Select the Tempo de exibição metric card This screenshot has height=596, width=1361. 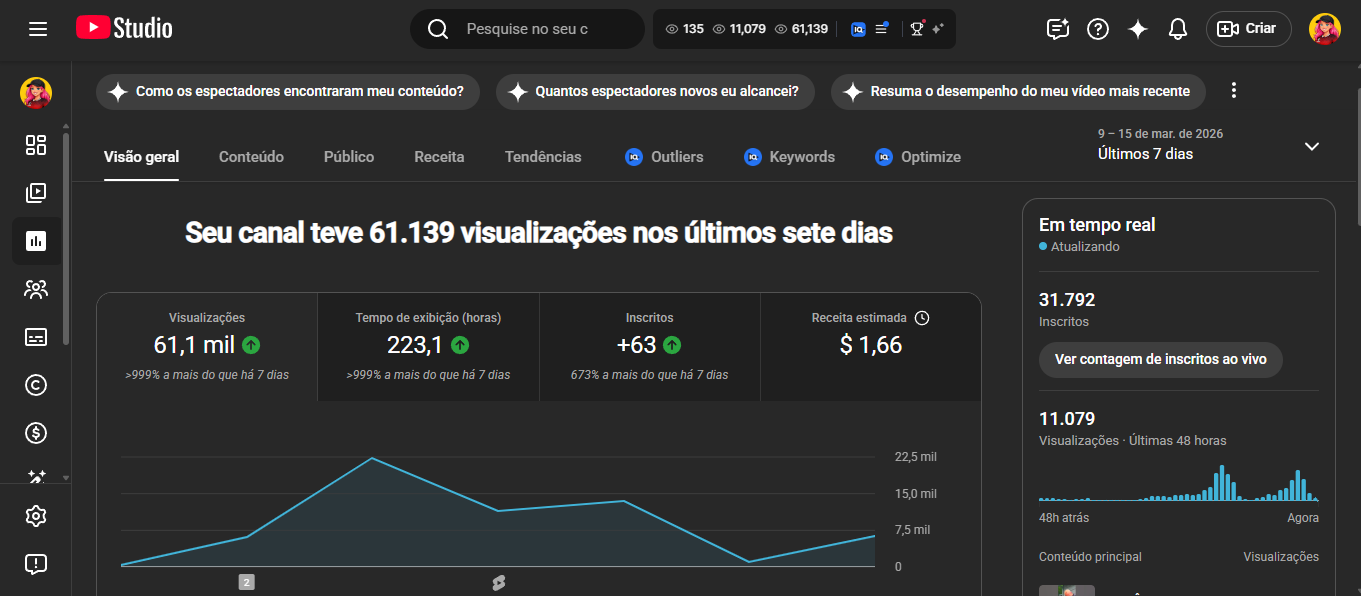(428, 347)
